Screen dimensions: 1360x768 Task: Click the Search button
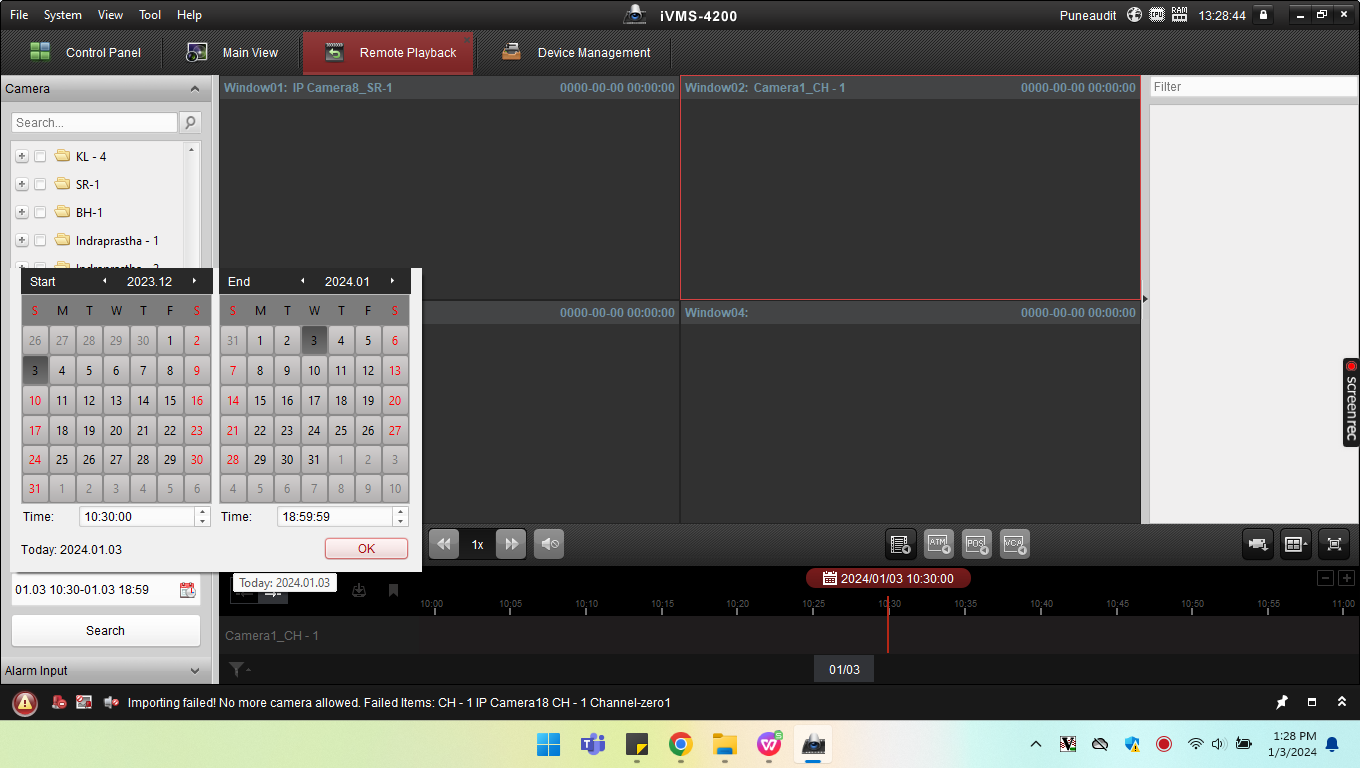coord(105,631)
